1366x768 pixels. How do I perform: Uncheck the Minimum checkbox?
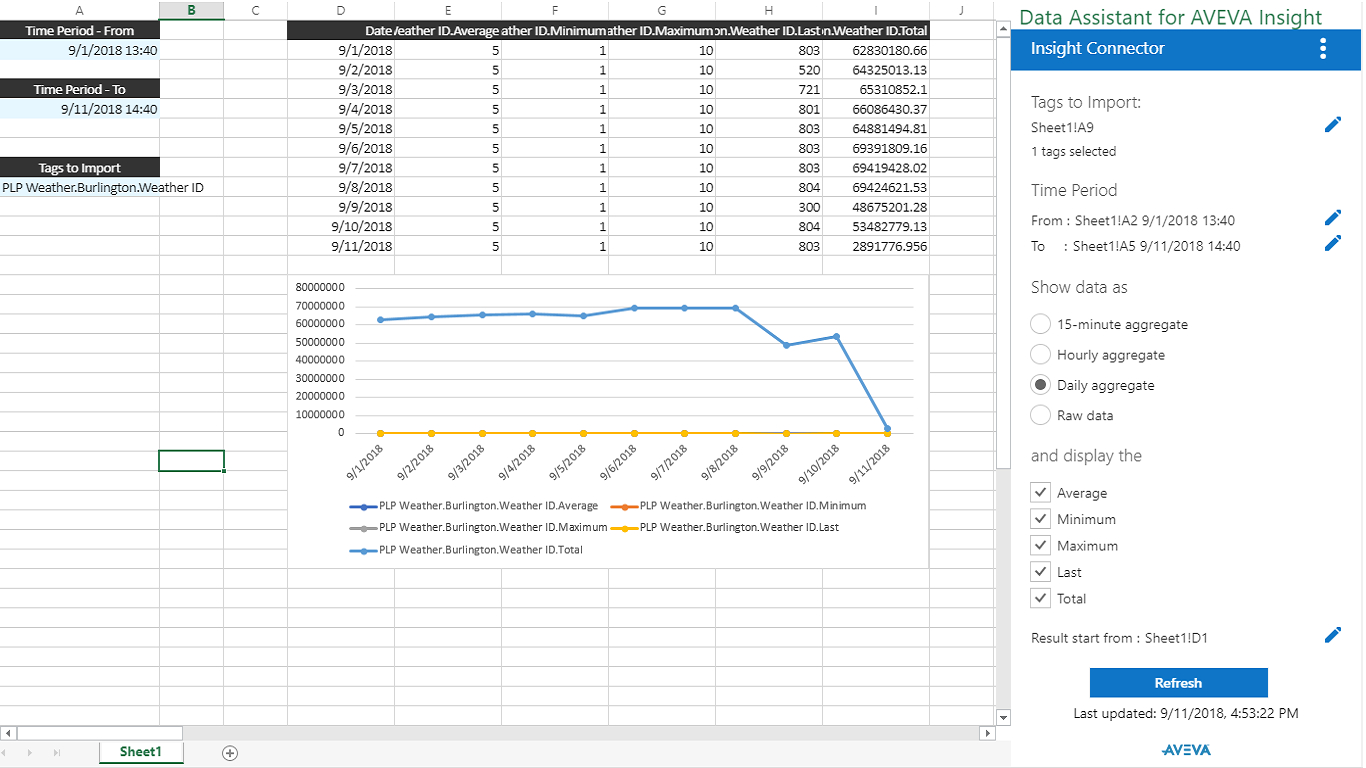point(1040,519)
